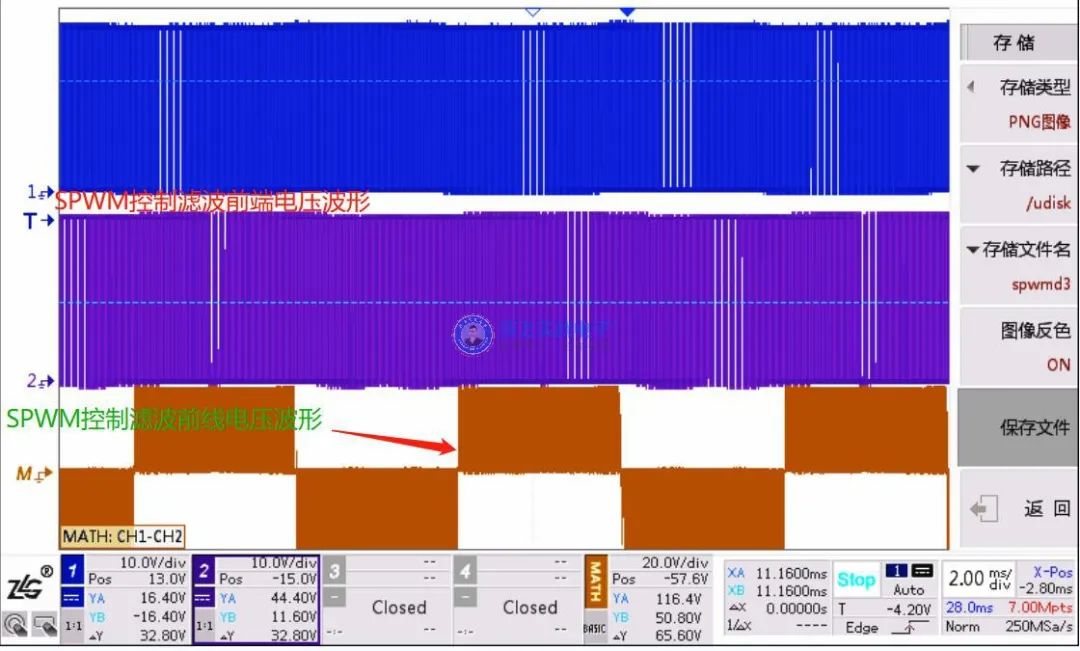The height and width of the screenshot is (651, 1080).
Task: Click the ZLG logo icon
Action: point(29,583)
